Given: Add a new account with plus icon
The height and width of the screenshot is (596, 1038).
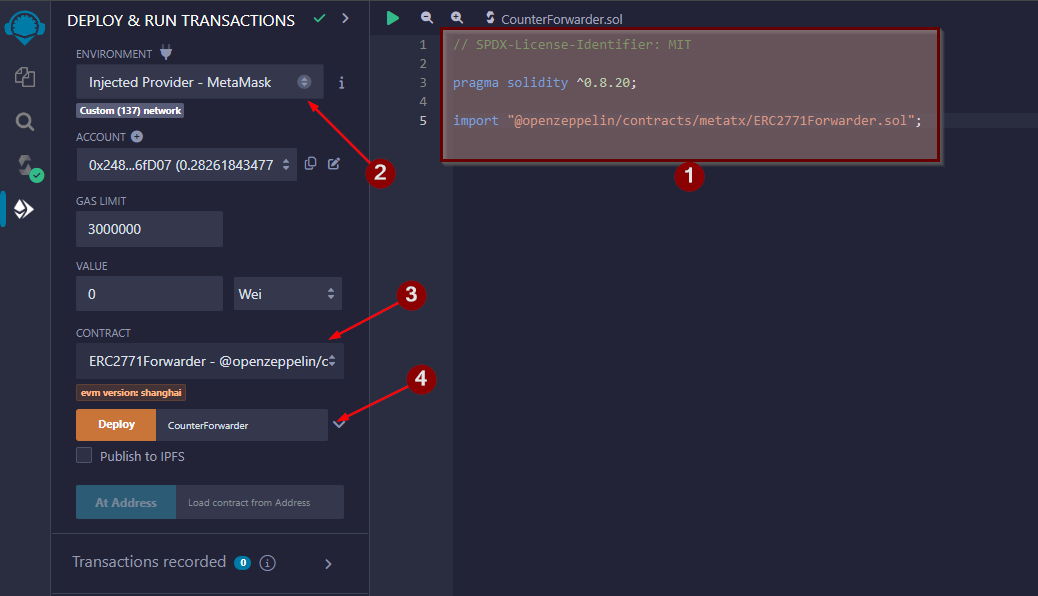Looking at the screenshot, I should click(x=137, y=137).
